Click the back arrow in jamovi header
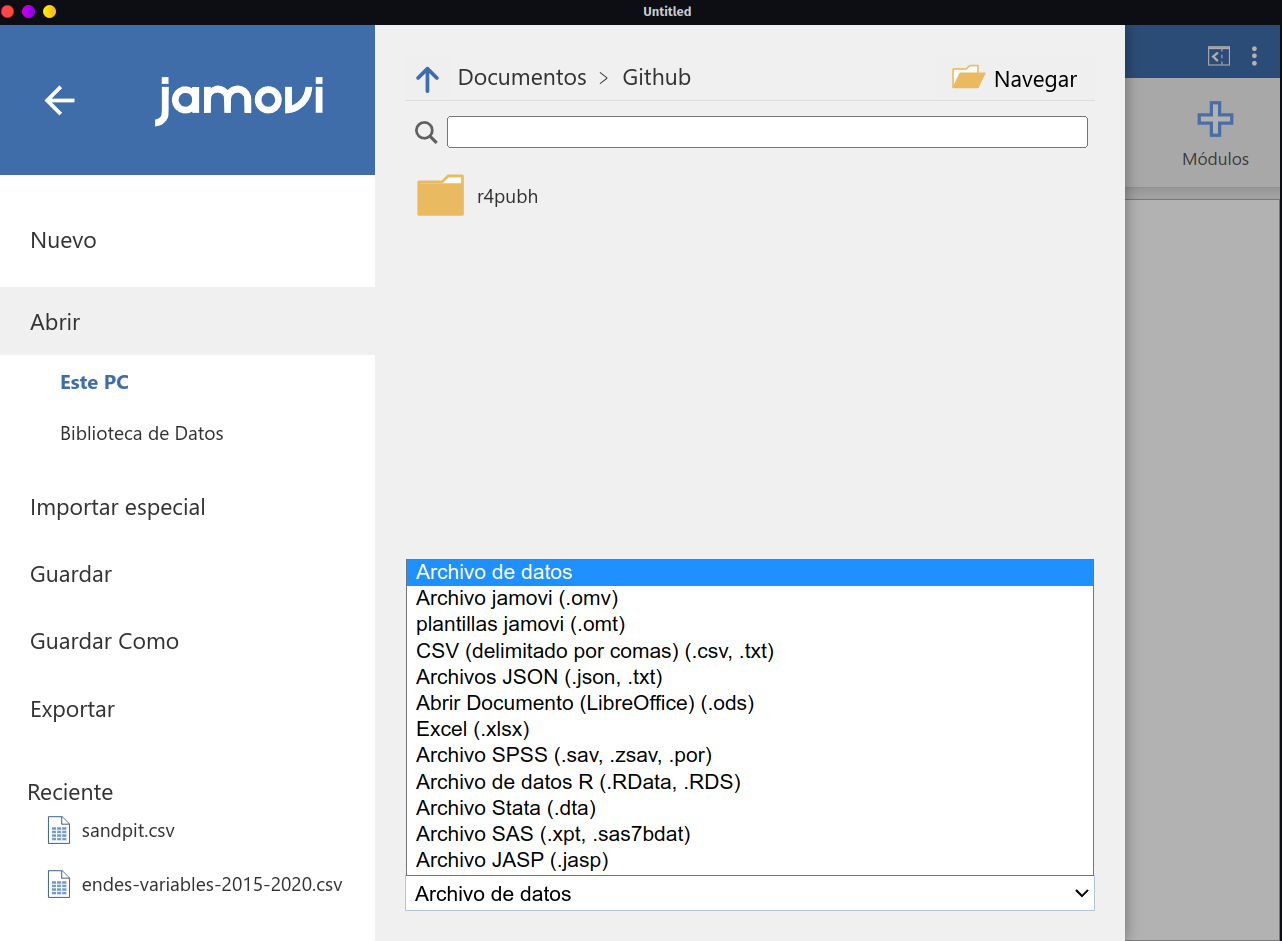The width and height of the screenshot is (1282, 941). coord(60,100)
